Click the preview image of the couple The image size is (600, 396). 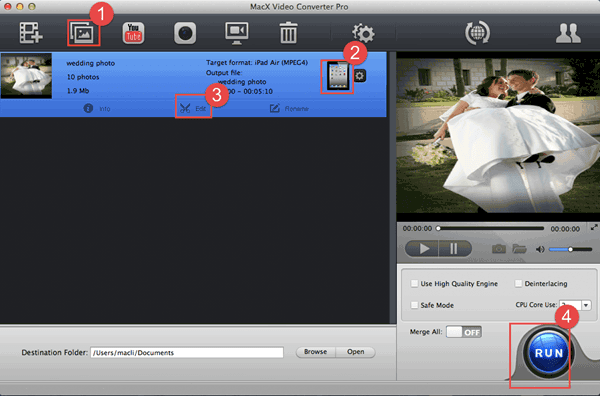498,135
